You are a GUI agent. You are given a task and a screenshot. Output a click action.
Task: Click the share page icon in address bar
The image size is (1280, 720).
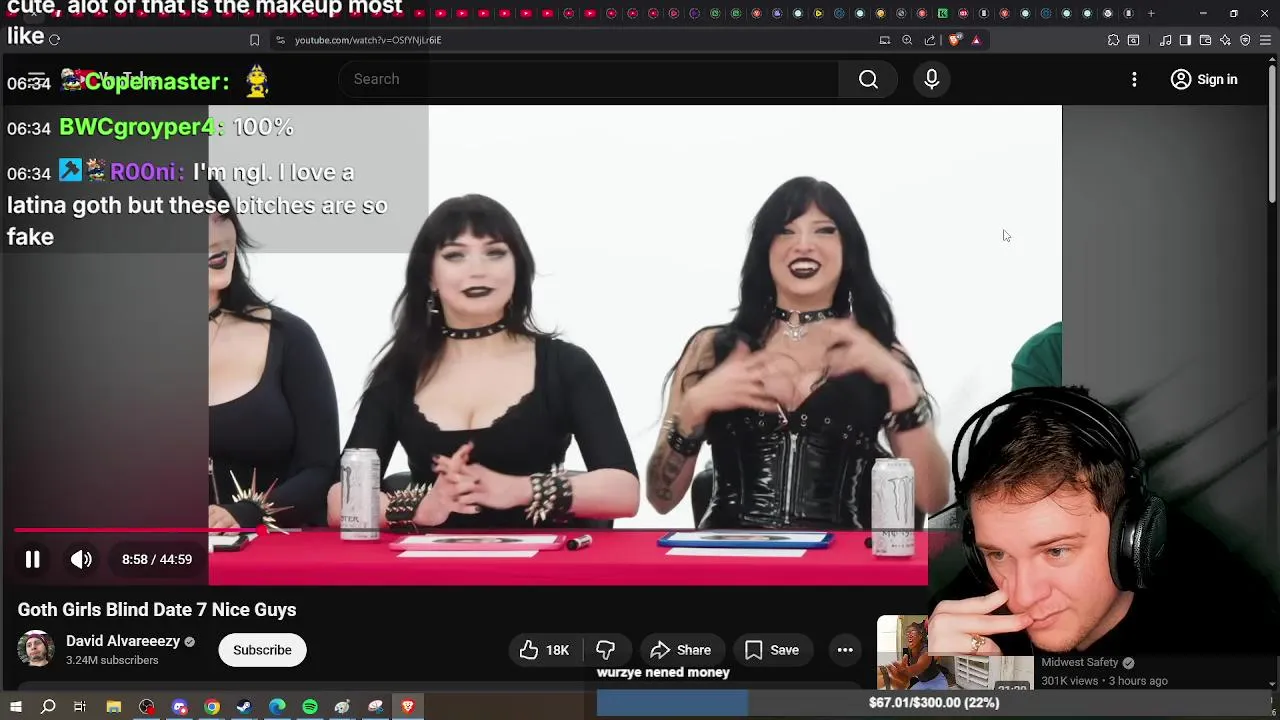coord(930,40)
